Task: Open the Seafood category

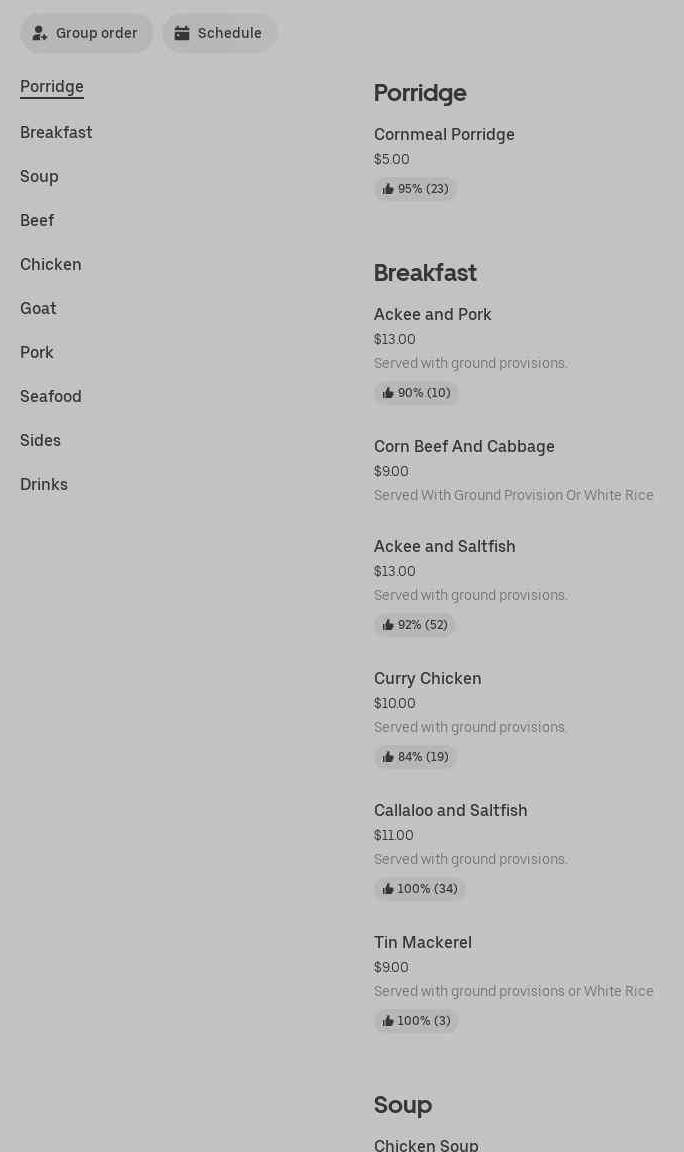Action: pyautogui.click(x=51, y=396)
